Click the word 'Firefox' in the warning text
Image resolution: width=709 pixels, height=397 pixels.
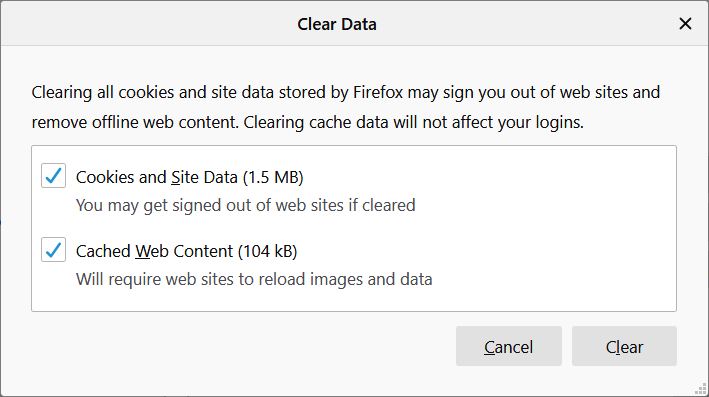378,92
